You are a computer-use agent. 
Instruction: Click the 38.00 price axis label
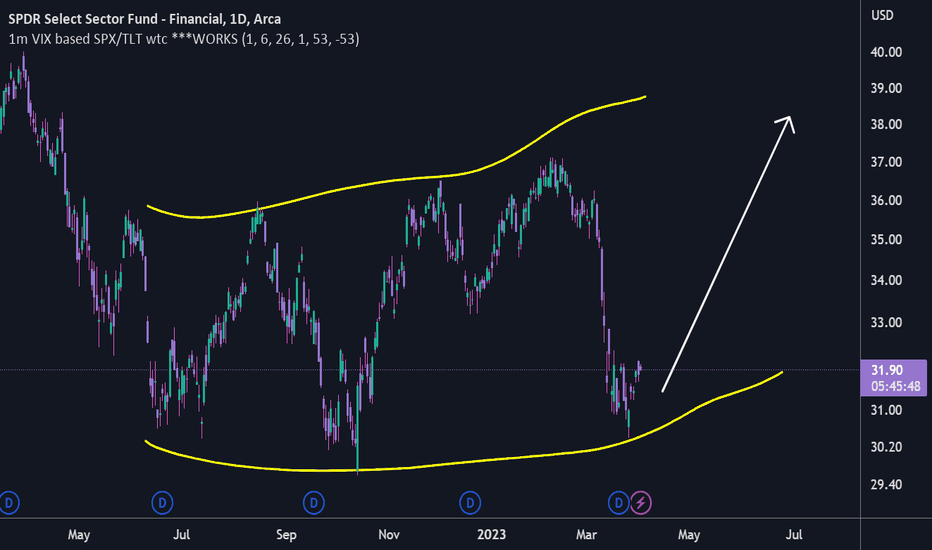click(886, 124)
